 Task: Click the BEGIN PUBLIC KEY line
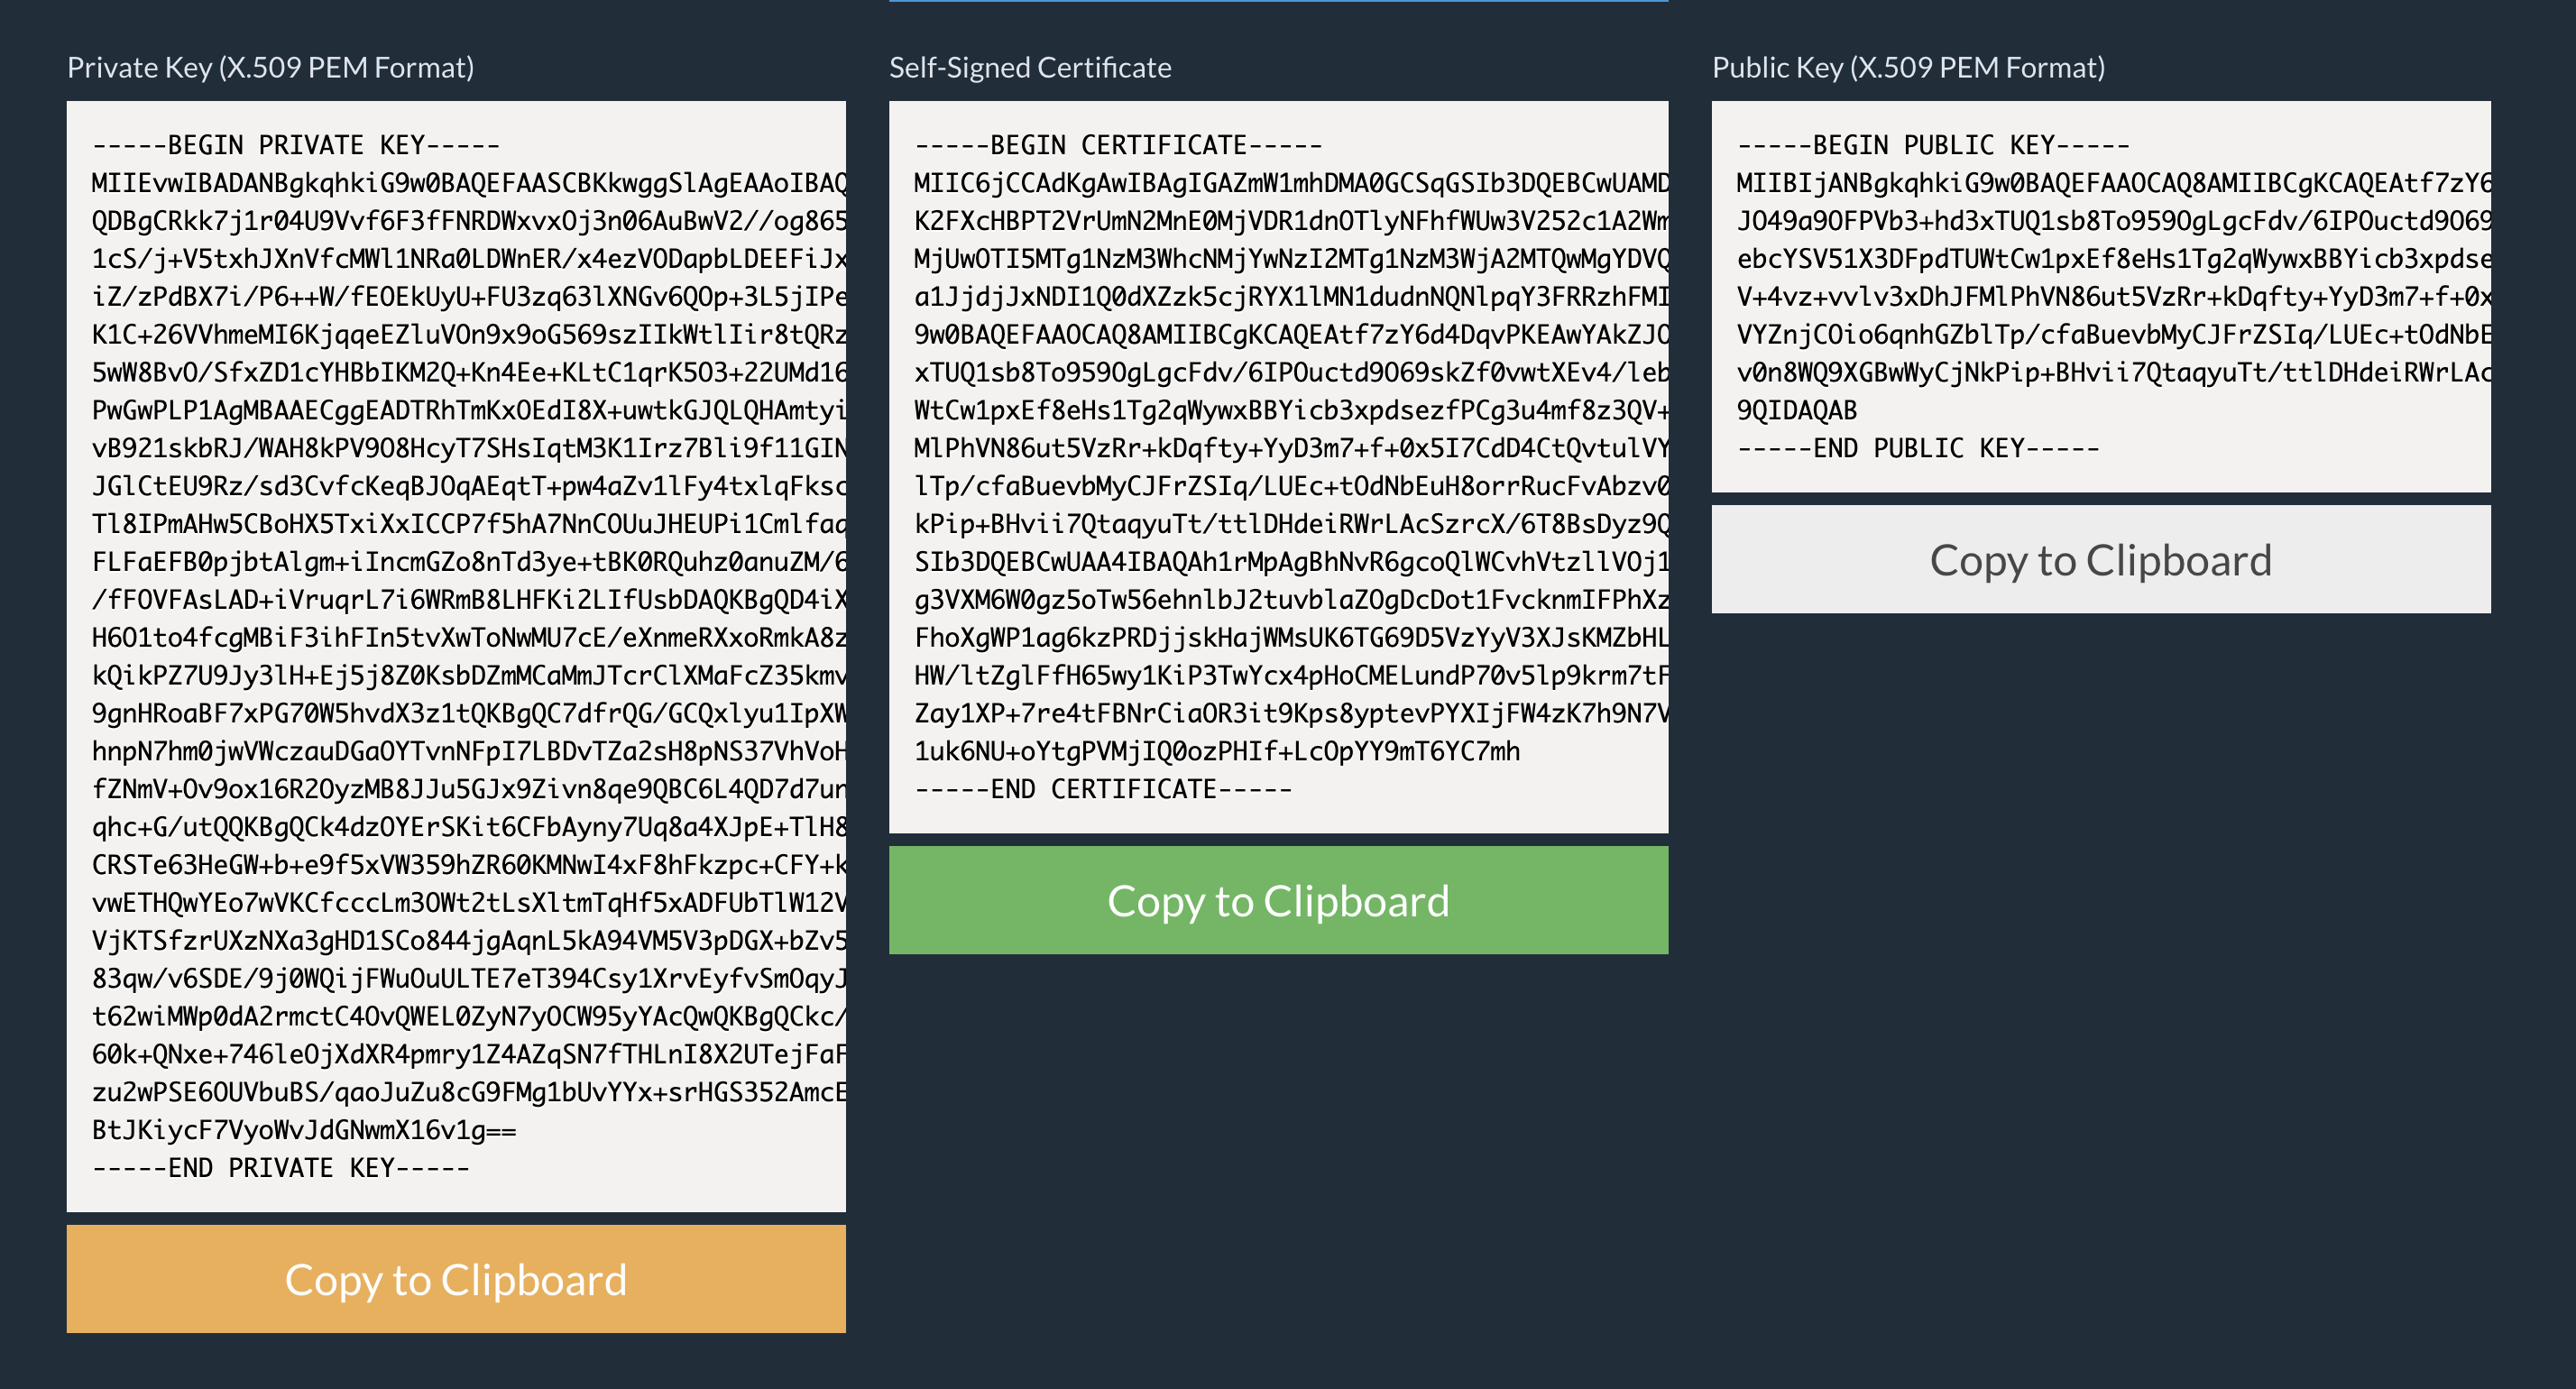click(1933, 145)
